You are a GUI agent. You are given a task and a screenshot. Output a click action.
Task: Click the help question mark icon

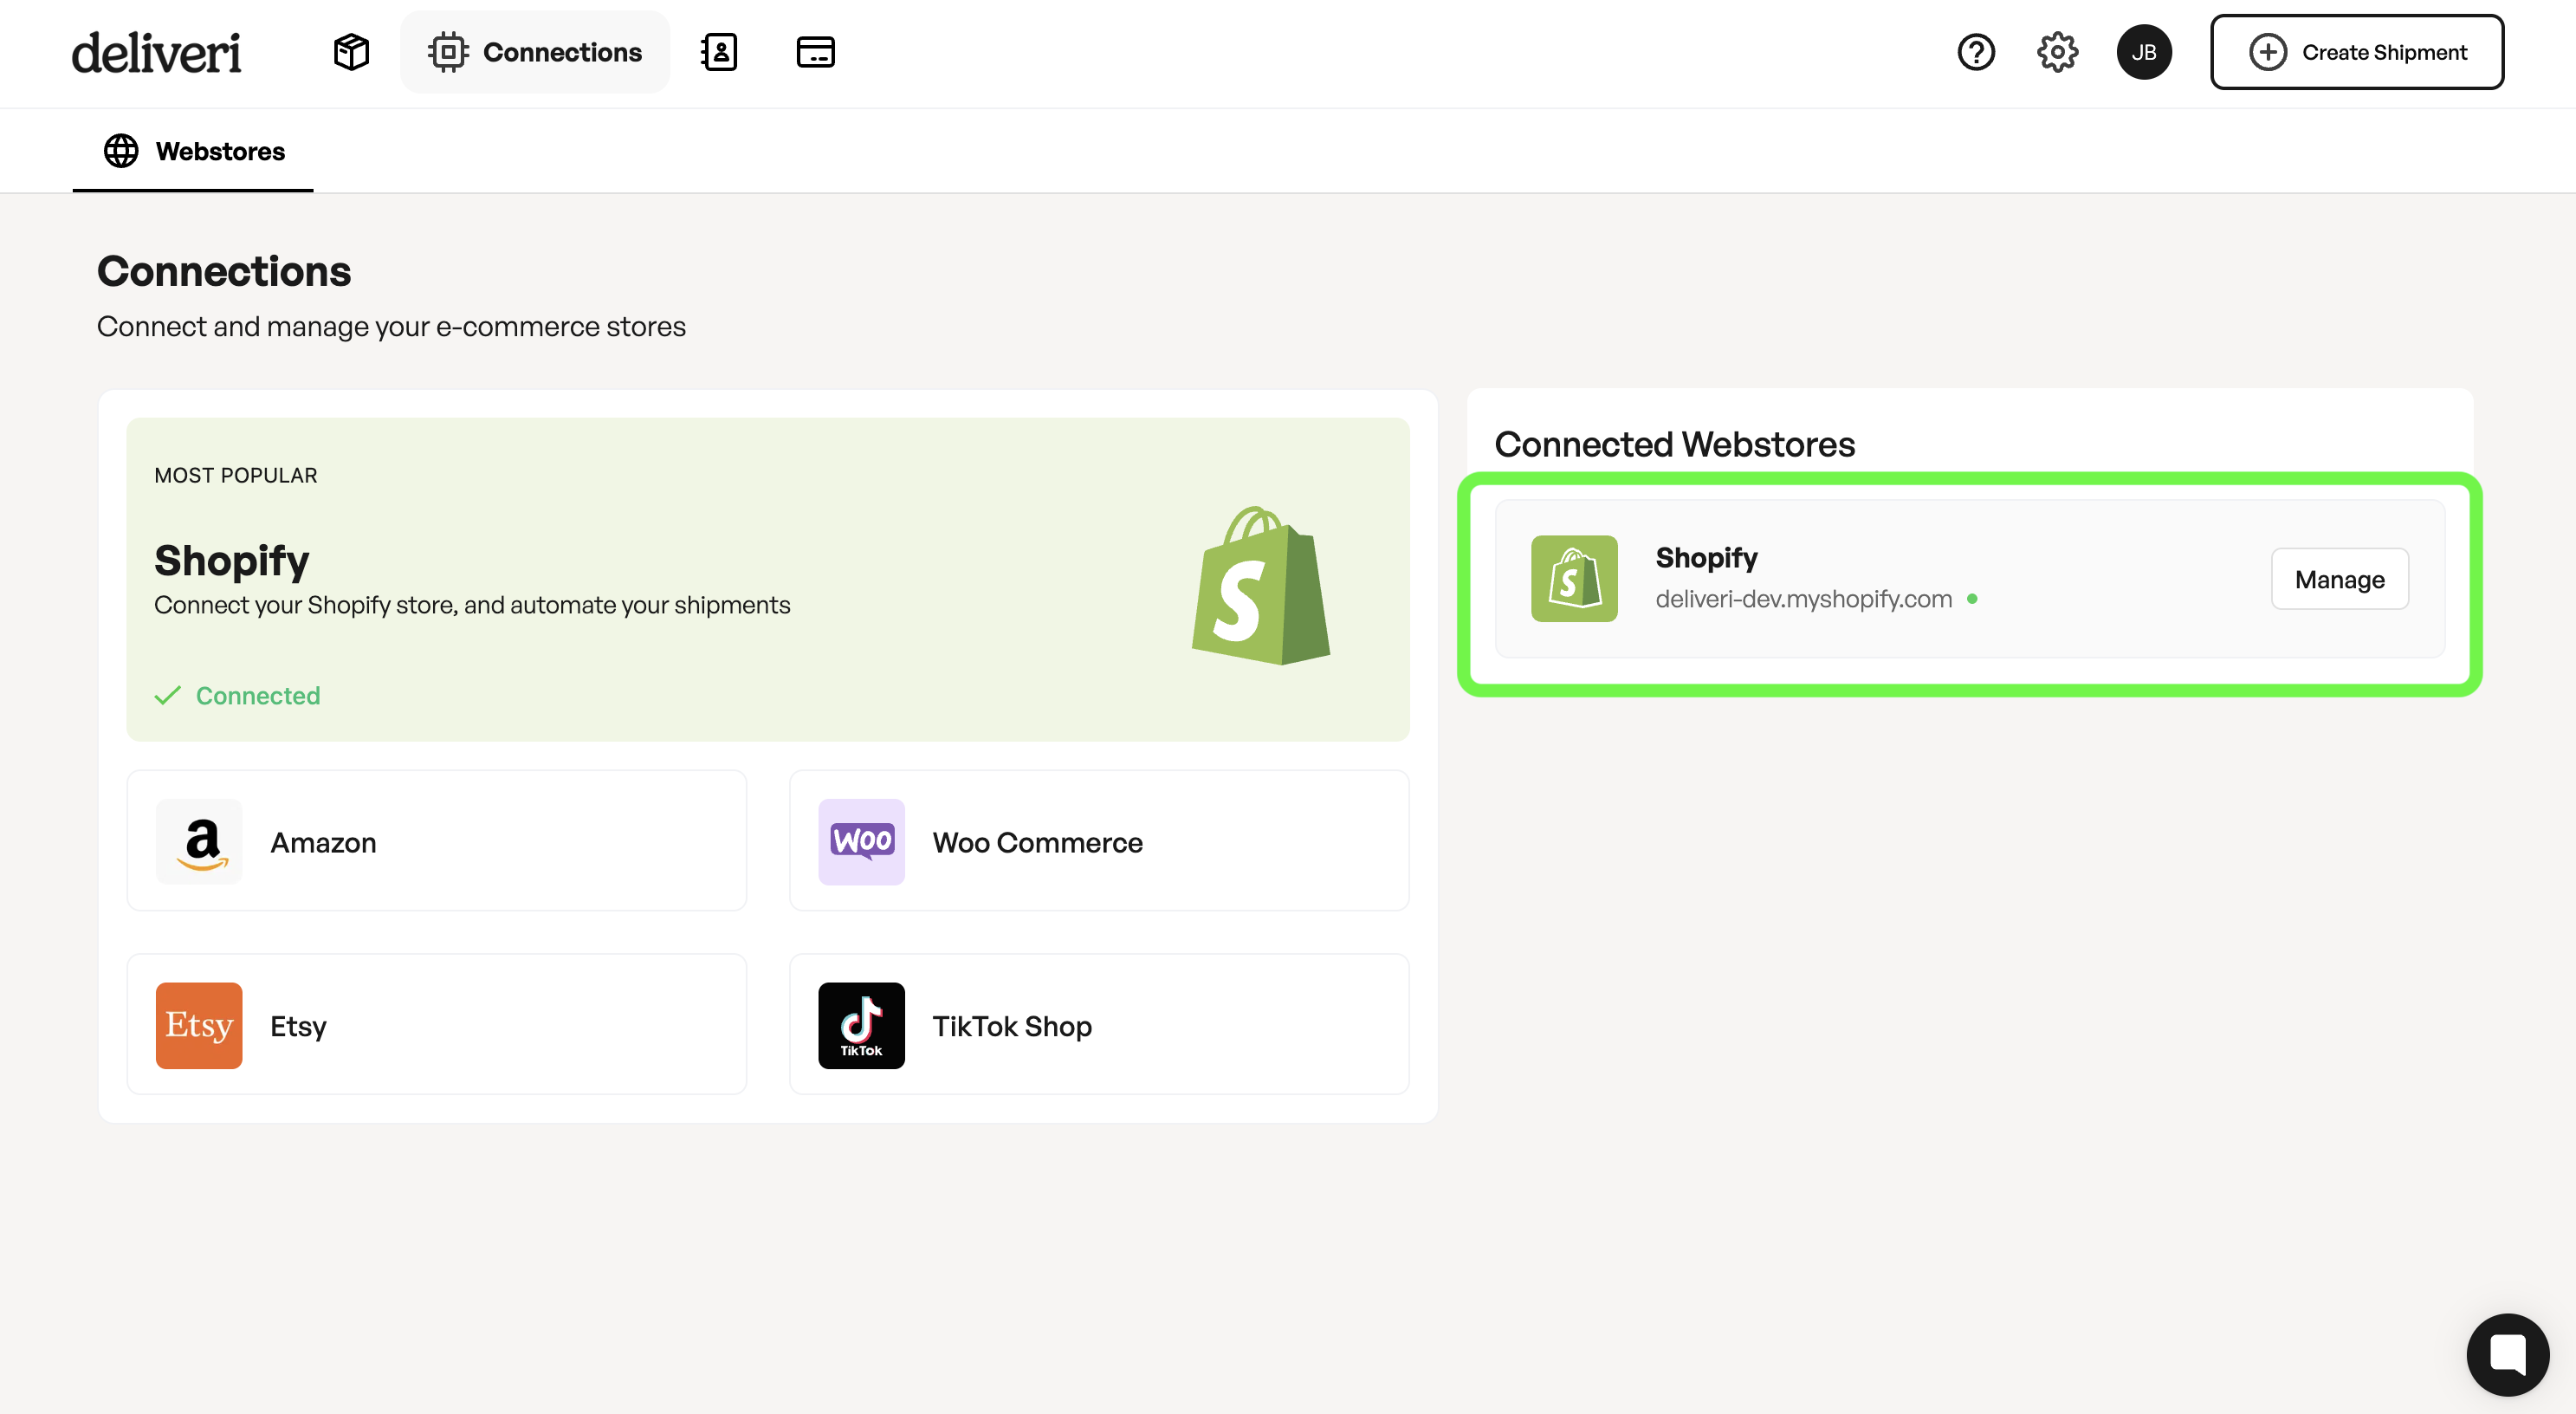(x=1975, y=52)
